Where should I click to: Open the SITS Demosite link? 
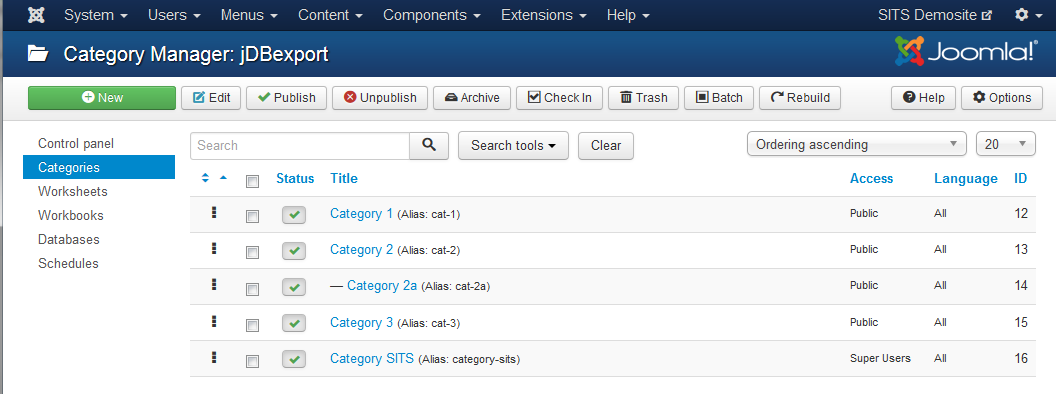coord(935,15)
